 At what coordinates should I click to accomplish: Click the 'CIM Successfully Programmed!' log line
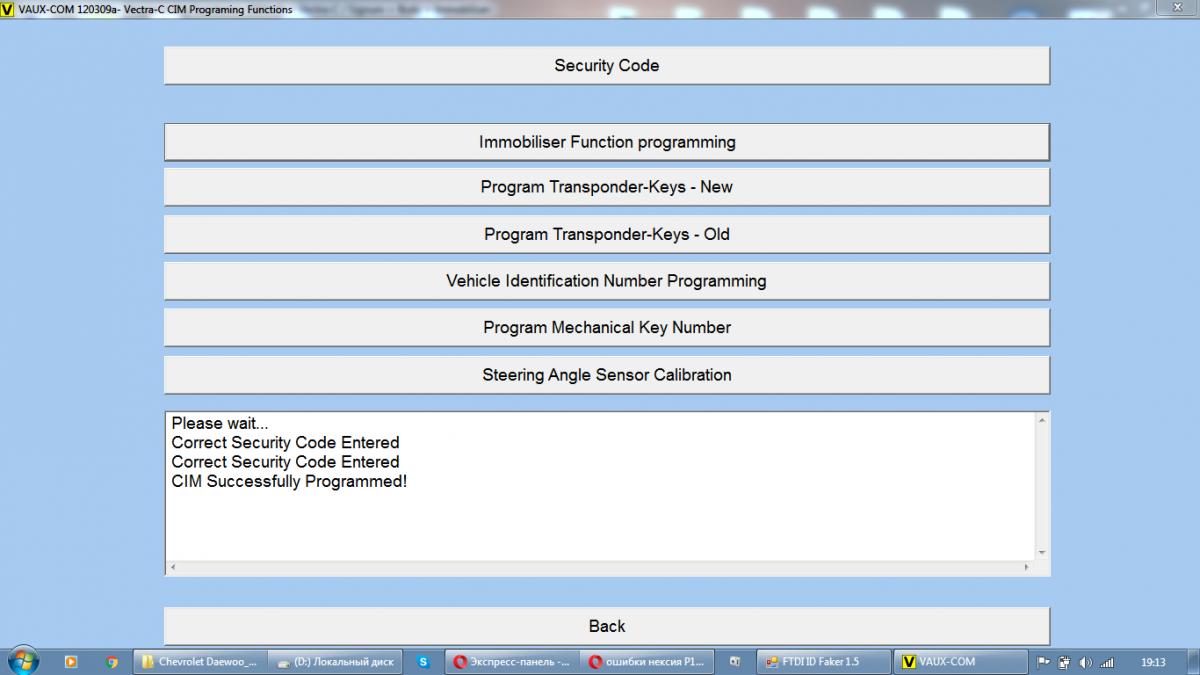289,481
